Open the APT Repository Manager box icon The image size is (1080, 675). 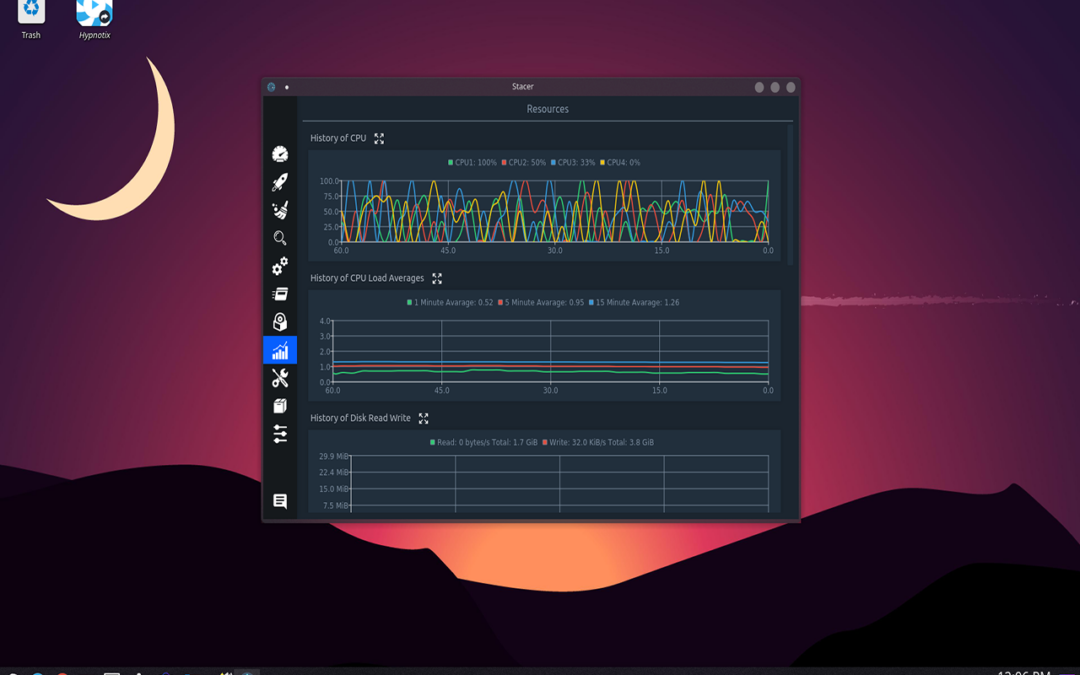(x=281, y=405)
